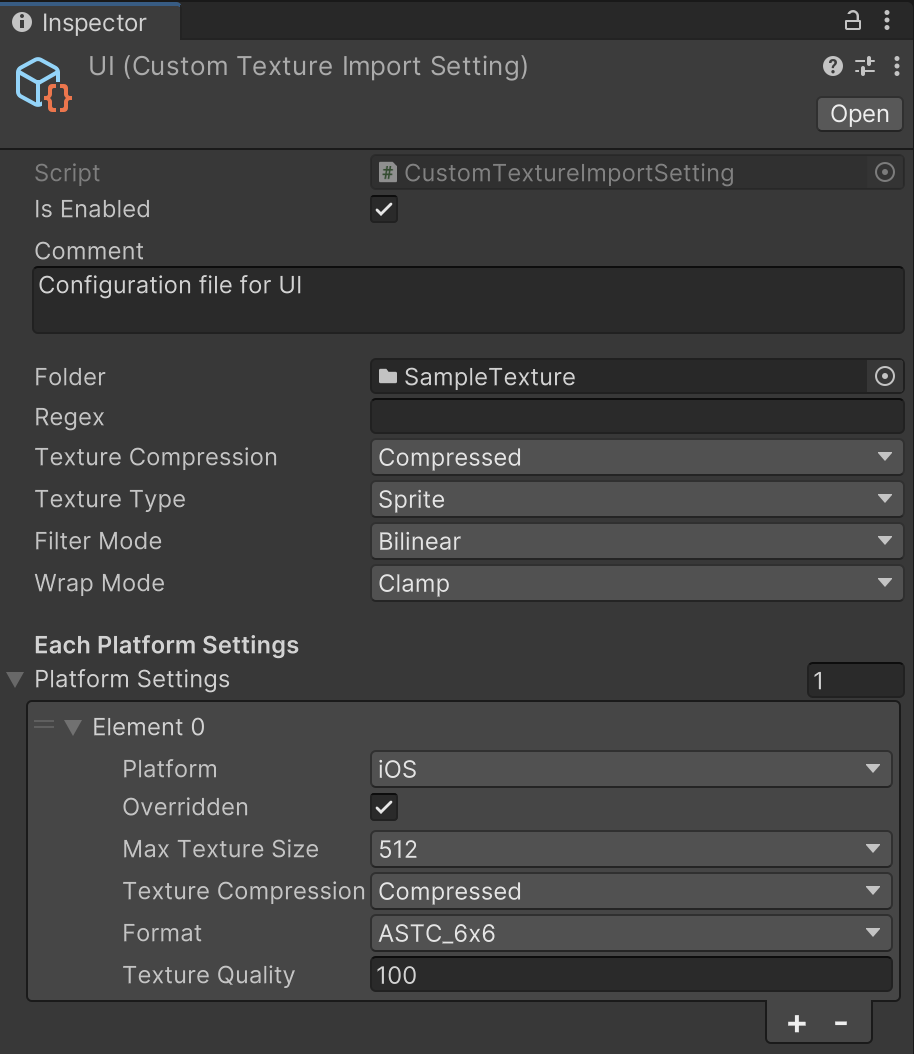
Task: Open the component context menu dots
Action: coord(897,67)
